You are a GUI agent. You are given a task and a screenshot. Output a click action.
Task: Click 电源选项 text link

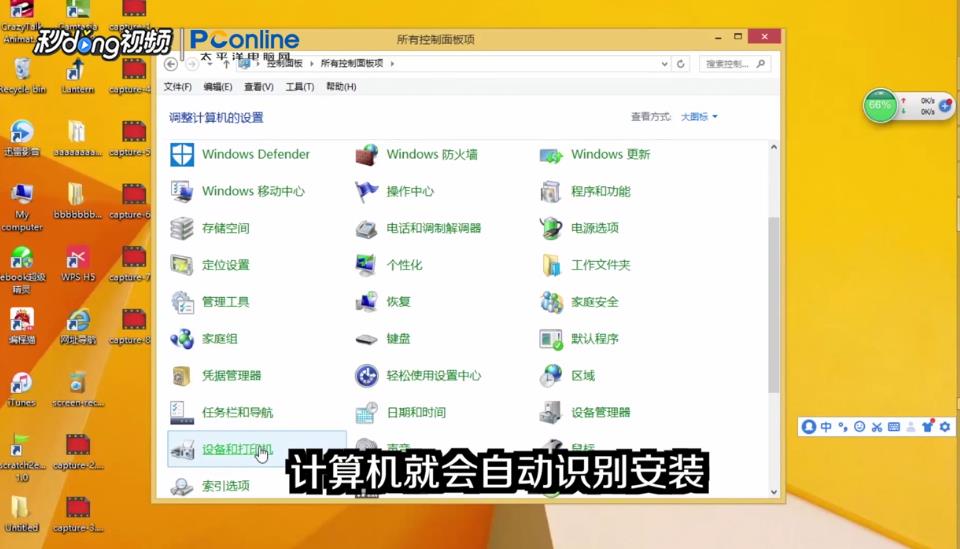594,228
